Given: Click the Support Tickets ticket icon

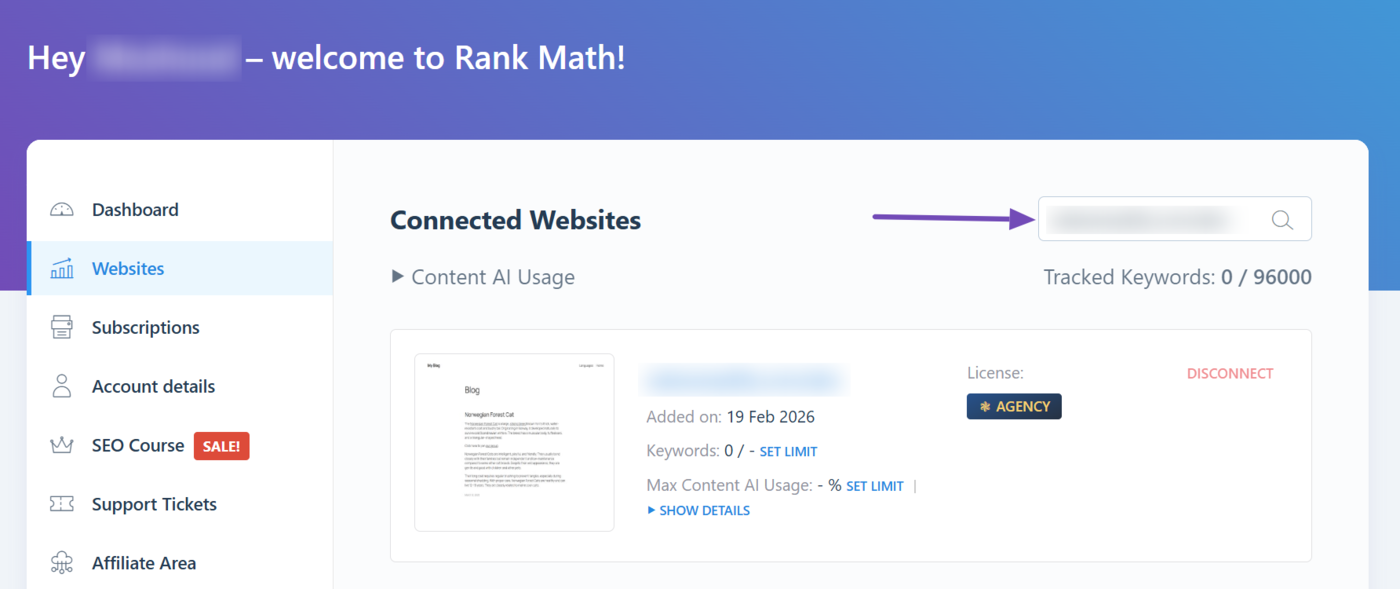Looking at the screenshot, I should 62,504.
